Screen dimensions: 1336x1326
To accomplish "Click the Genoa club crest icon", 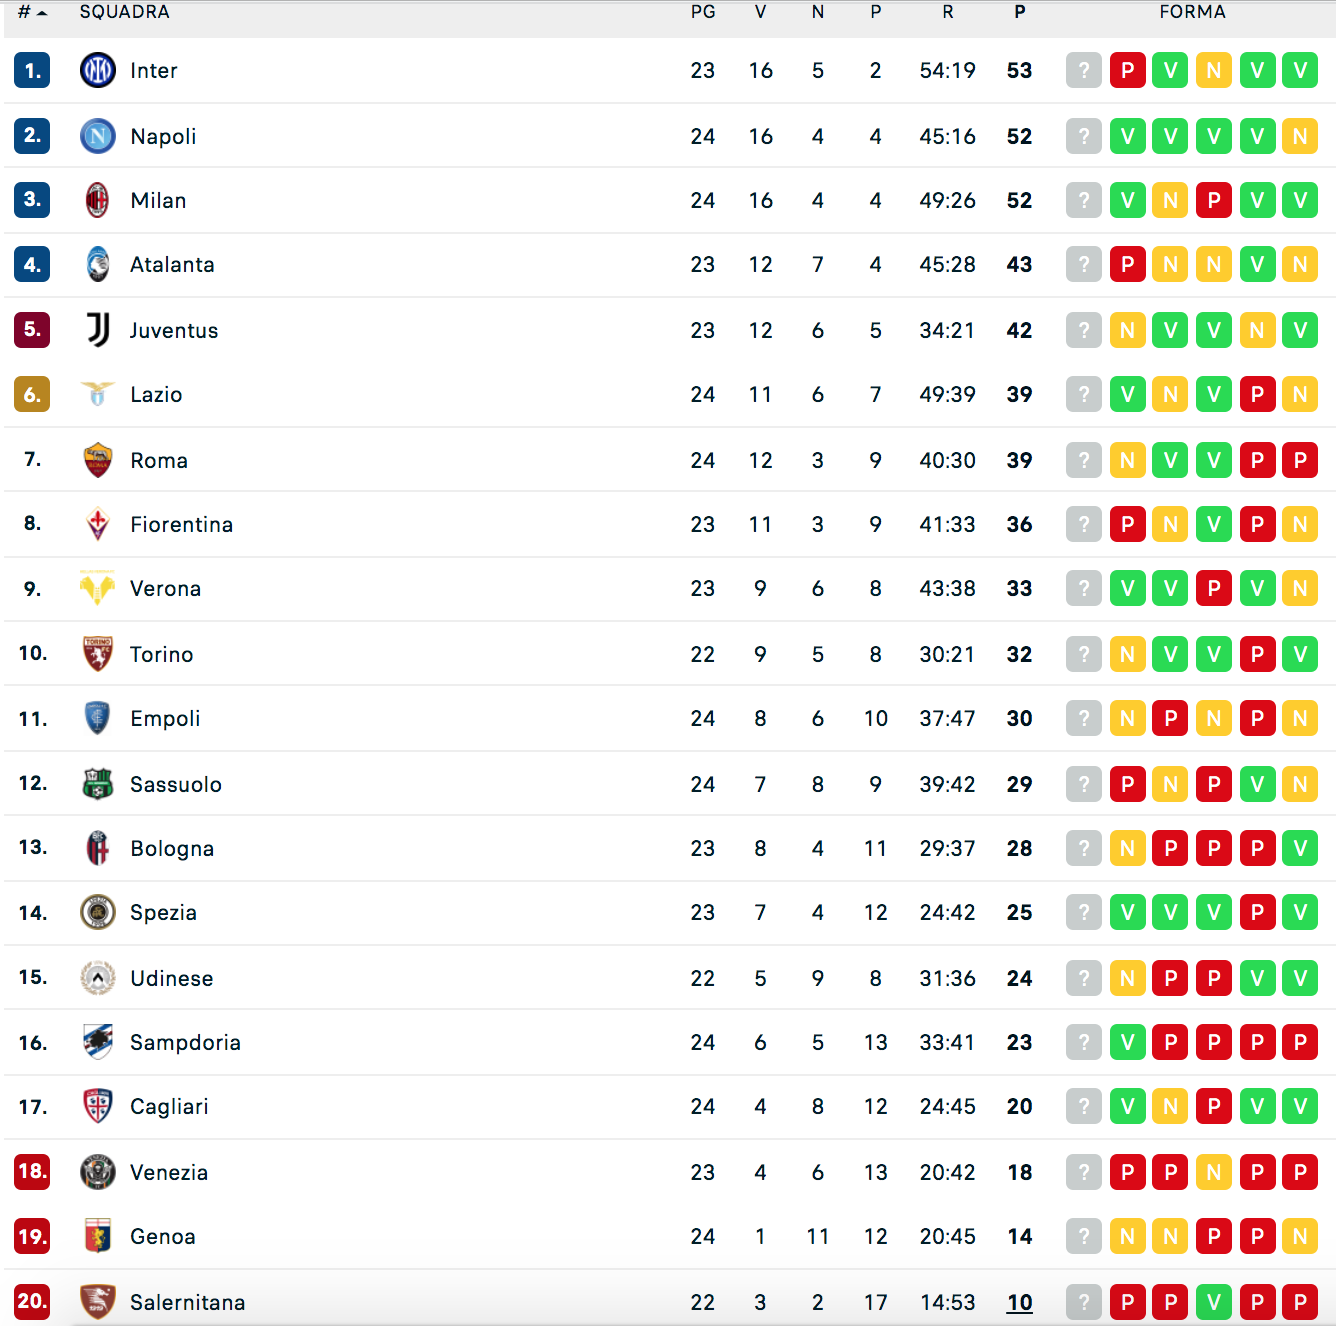I will click(x=98, y=1236).
